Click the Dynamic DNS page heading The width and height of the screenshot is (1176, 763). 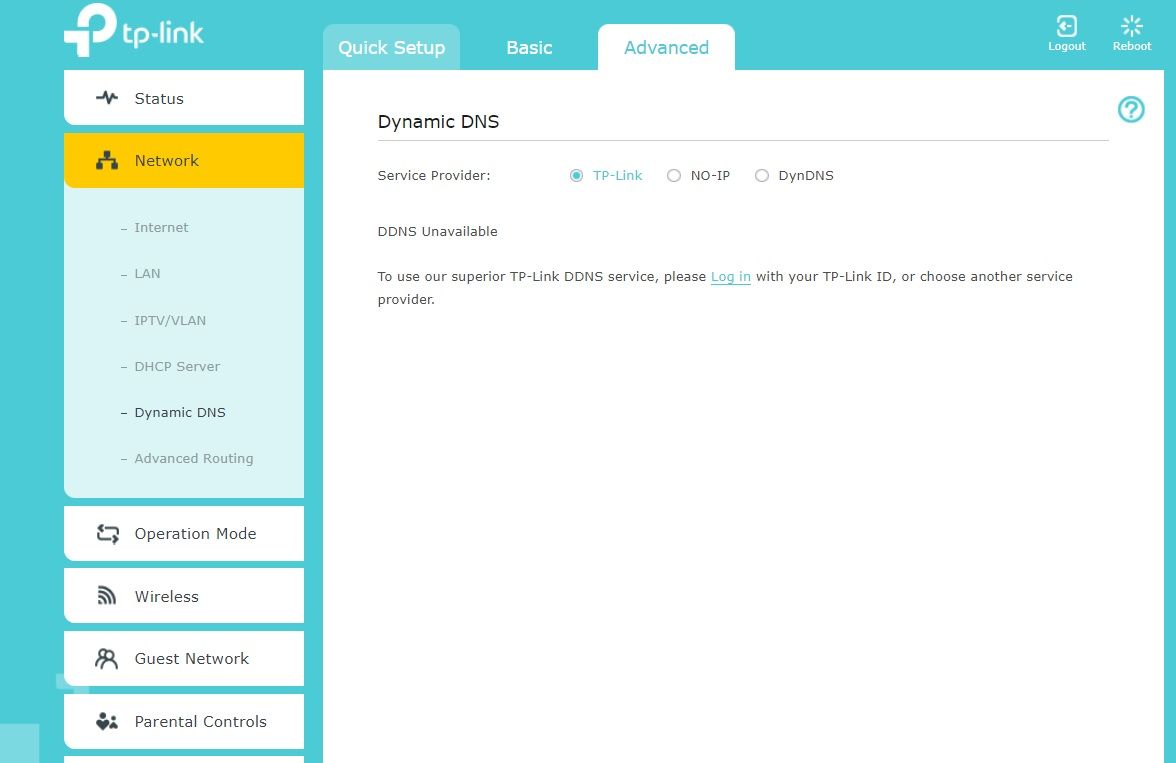tap(438, 122)
